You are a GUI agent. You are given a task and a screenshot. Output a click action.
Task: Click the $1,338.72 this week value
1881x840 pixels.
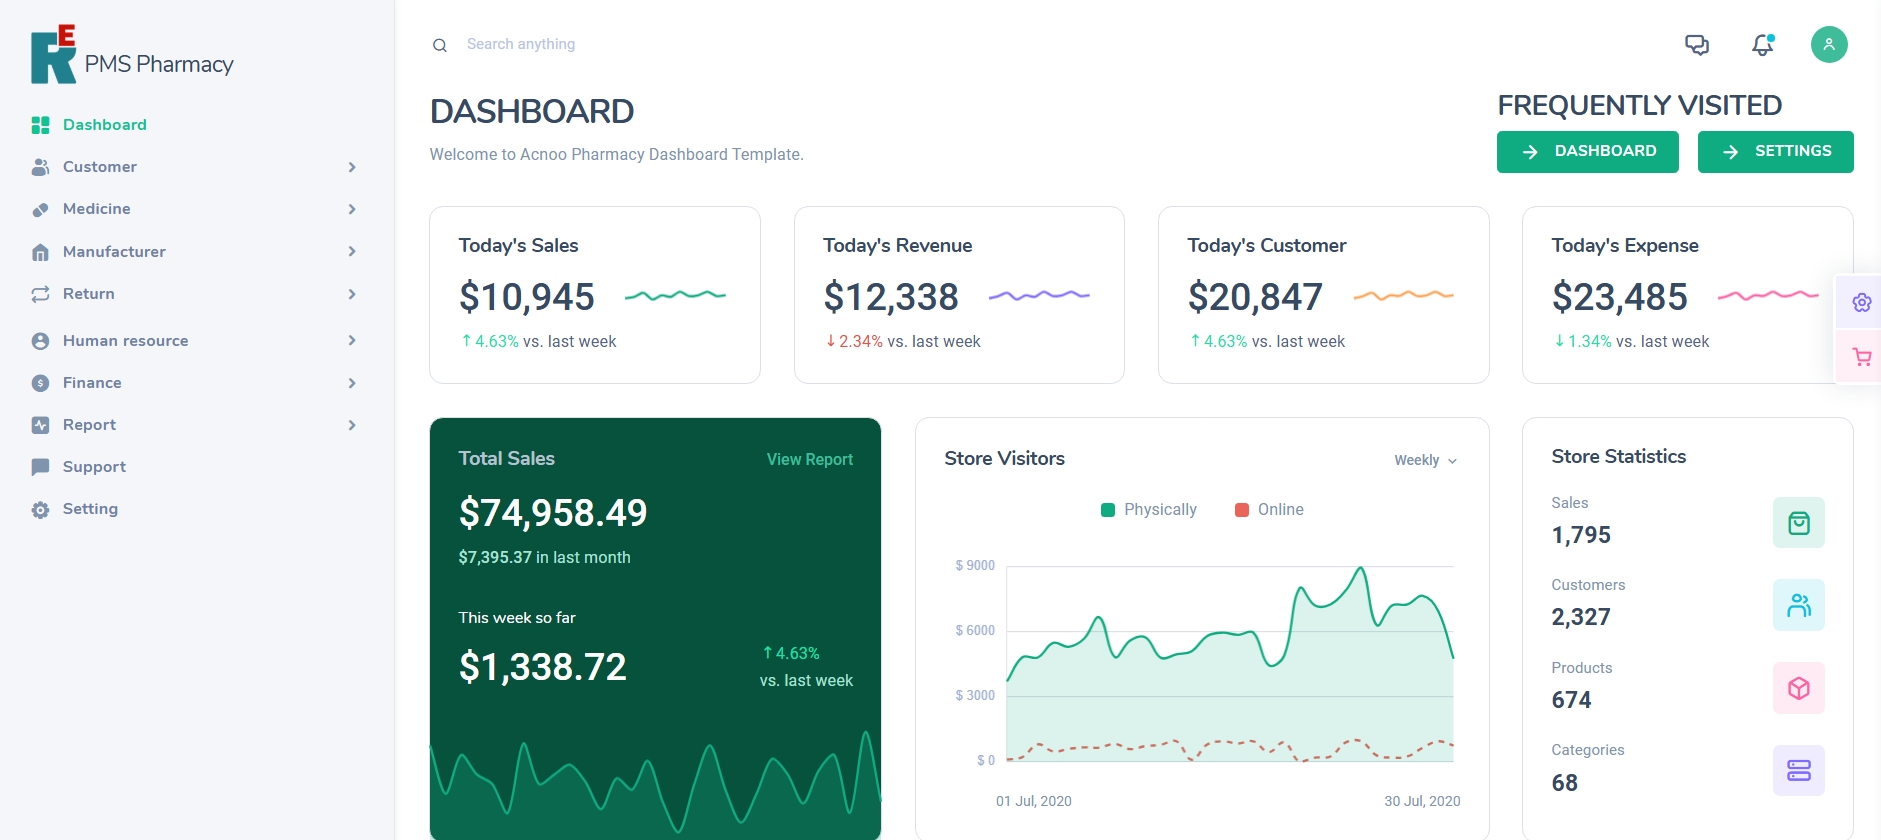542,667
